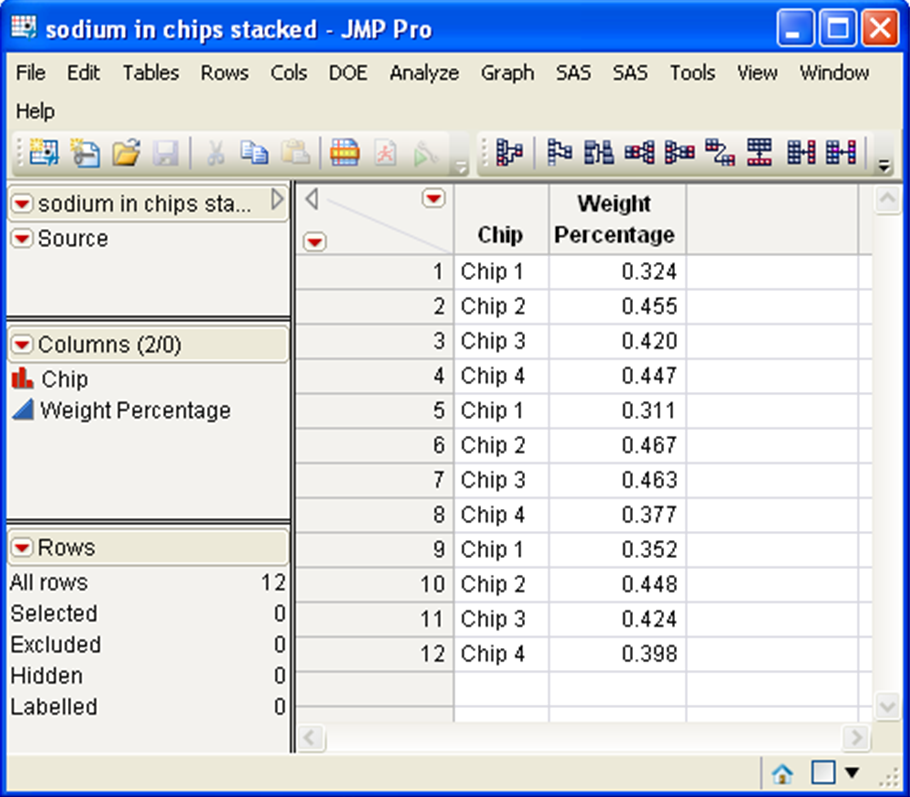Click the scissors Cut toolbar icon
This screenshot has height=797, width=910.
point(214,153)
